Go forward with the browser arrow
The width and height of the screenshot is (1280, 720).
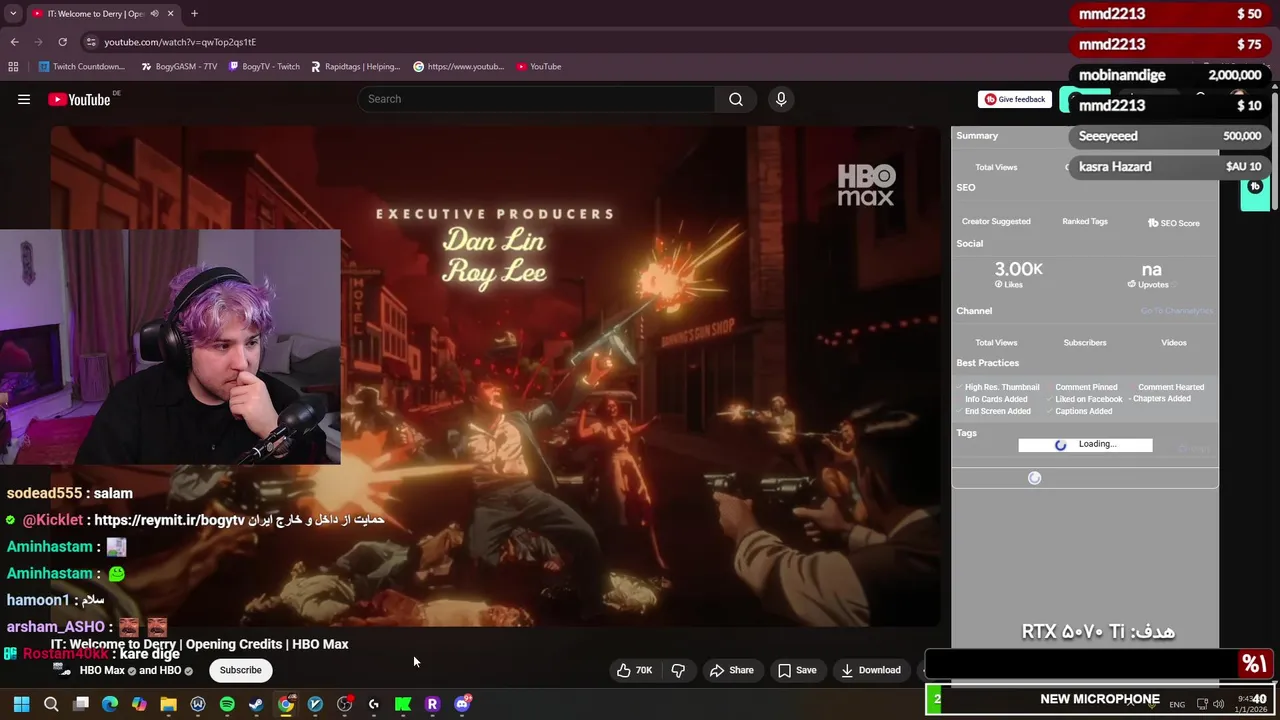38,42
